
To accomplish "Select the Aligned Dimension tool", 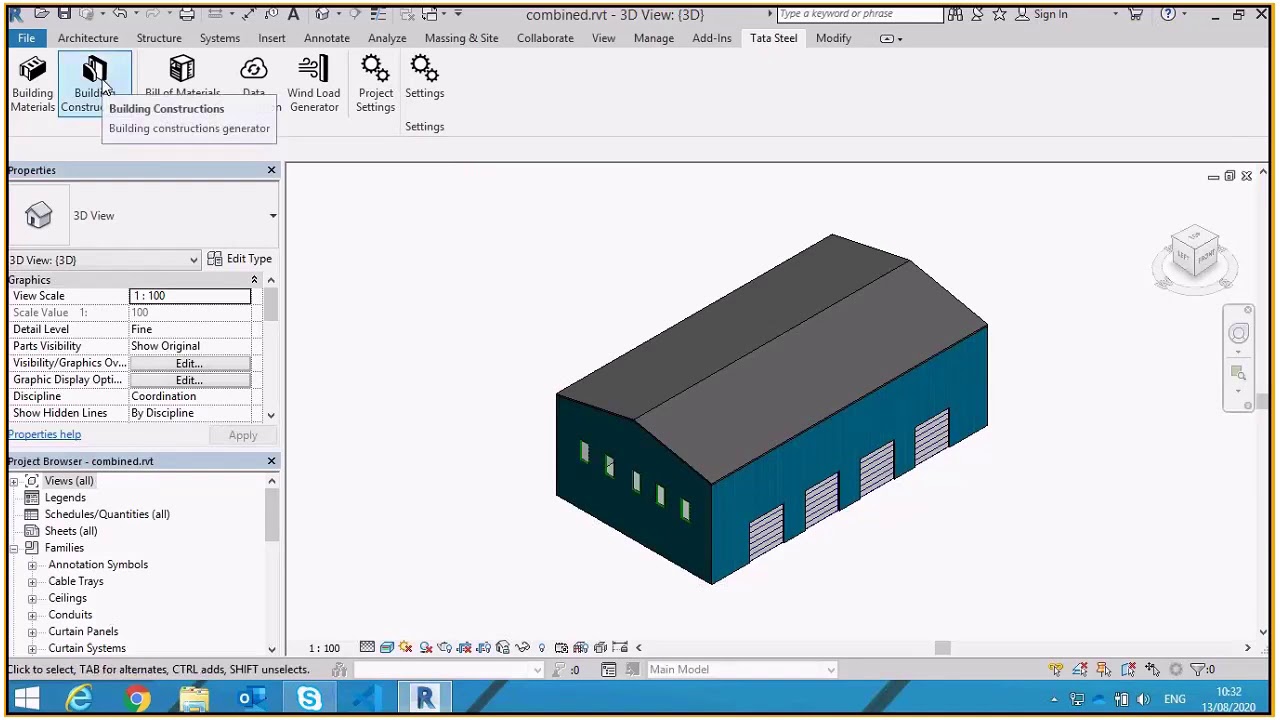I will coord(248,14).
